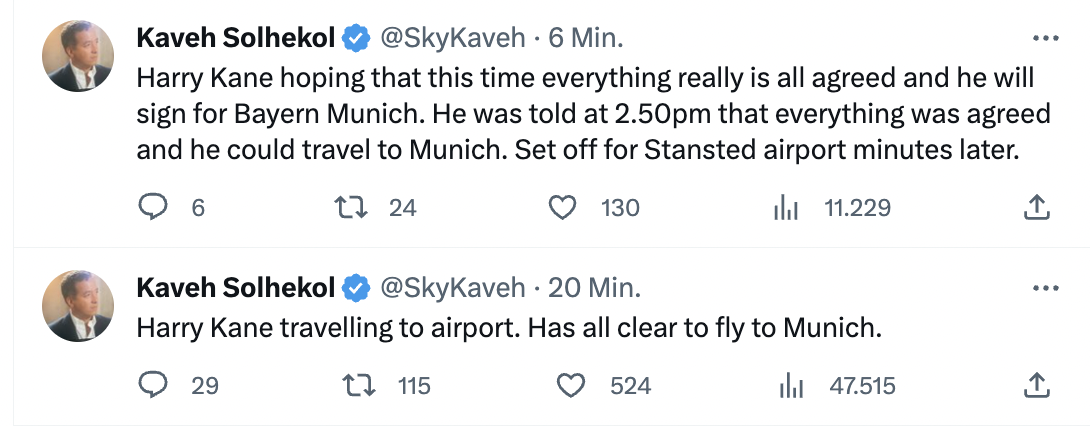1090x426 pixels.
Task: Reply to the travelling to airport tweet
Action: (x=152, y=384)
